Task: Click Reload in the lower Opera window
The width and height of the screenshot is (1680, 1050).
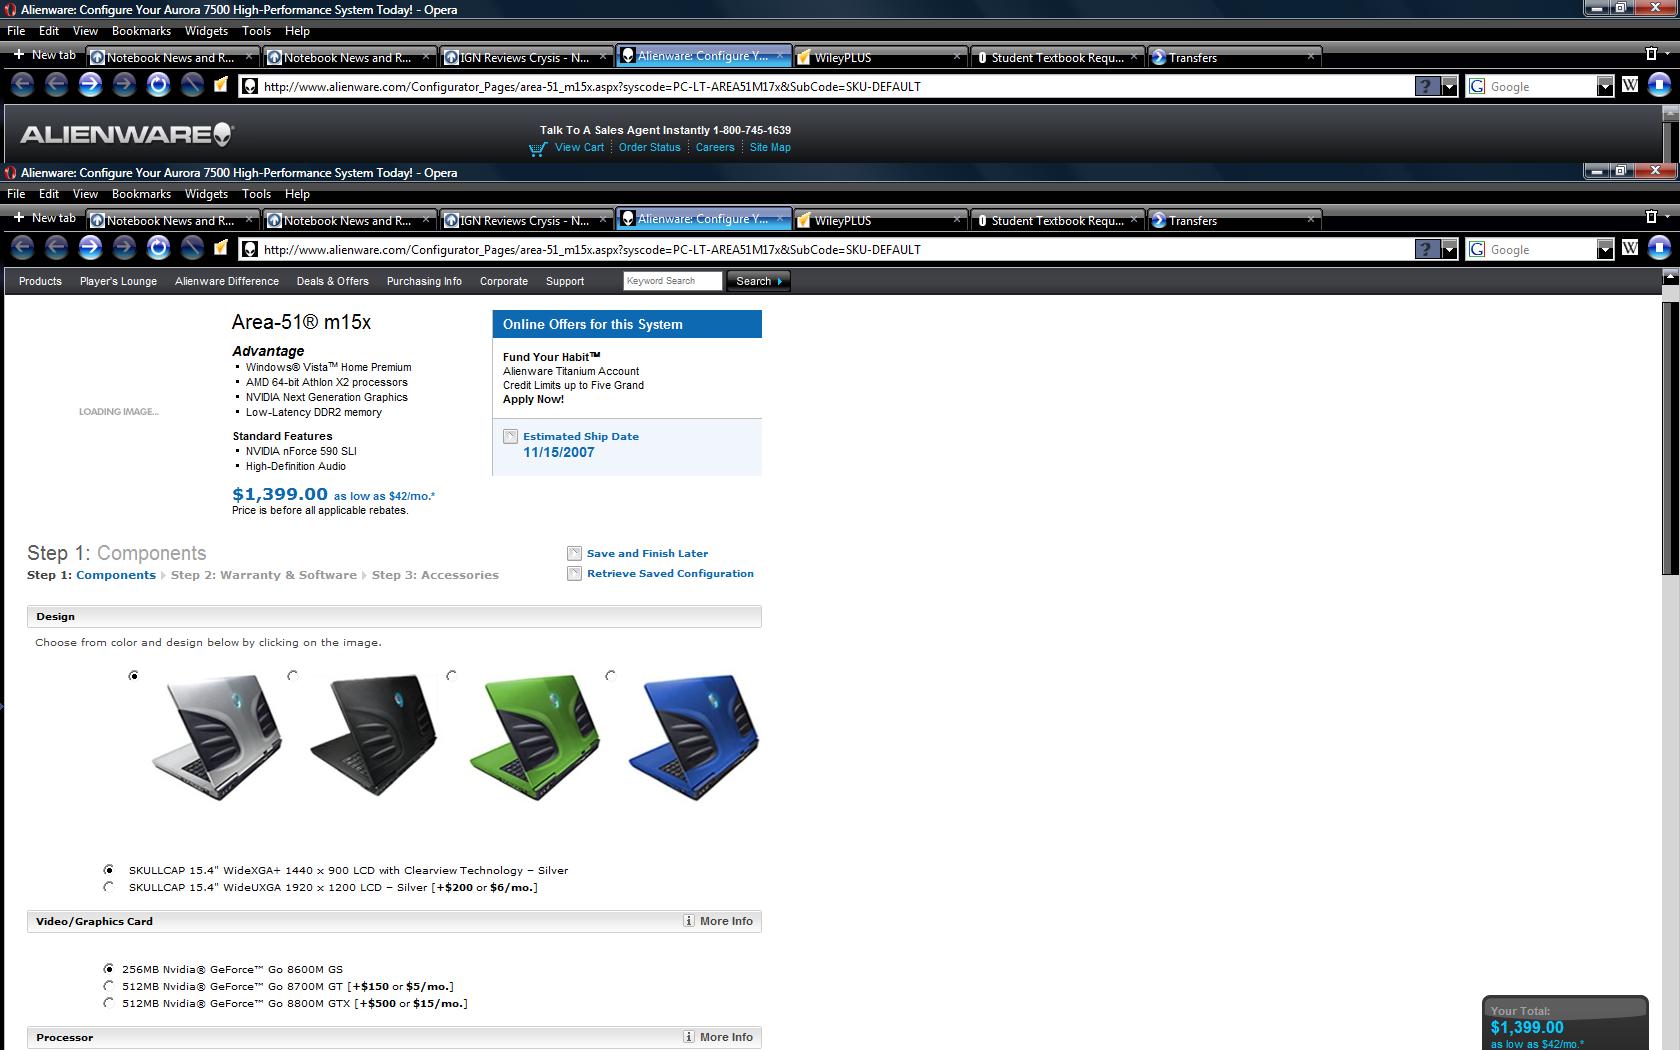Action: 158,248
